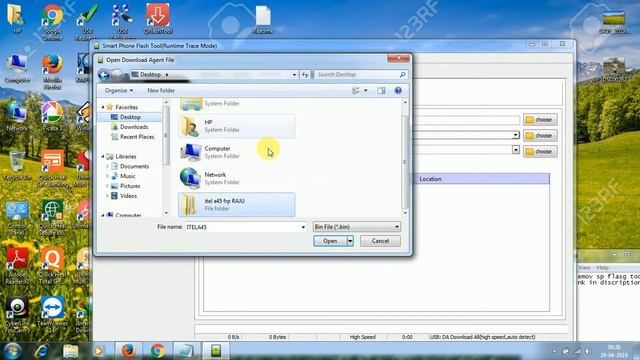Select the Videos library

click(x=128, y=196)
